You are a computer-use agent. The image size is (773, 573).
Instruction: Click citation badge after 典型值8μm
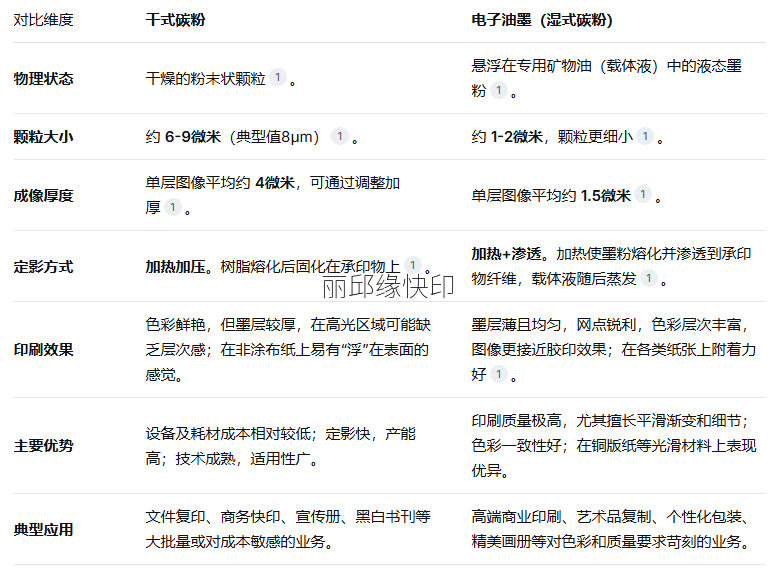tap(340, 136)
